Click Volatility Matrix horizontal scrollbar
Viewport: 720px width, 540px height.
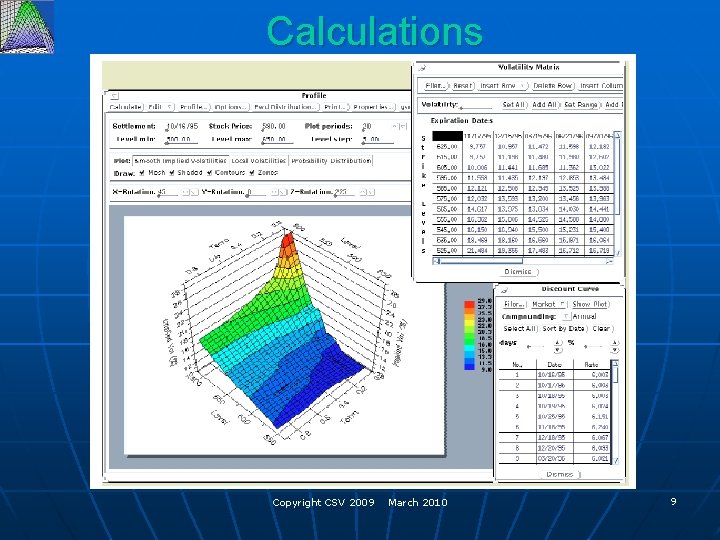(x=523, y=261)
